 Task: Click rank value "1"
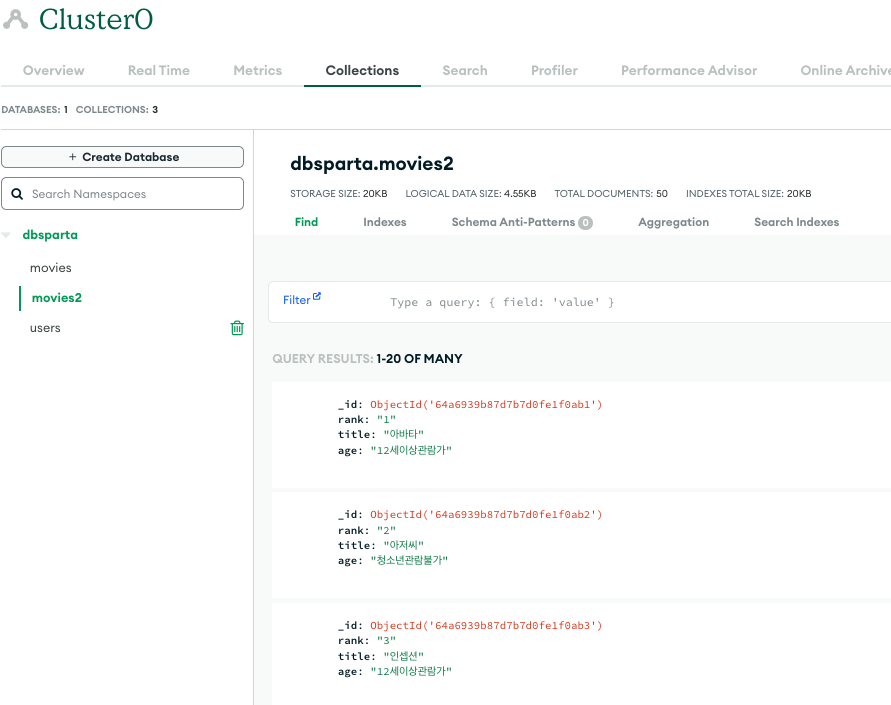(386, 420)
